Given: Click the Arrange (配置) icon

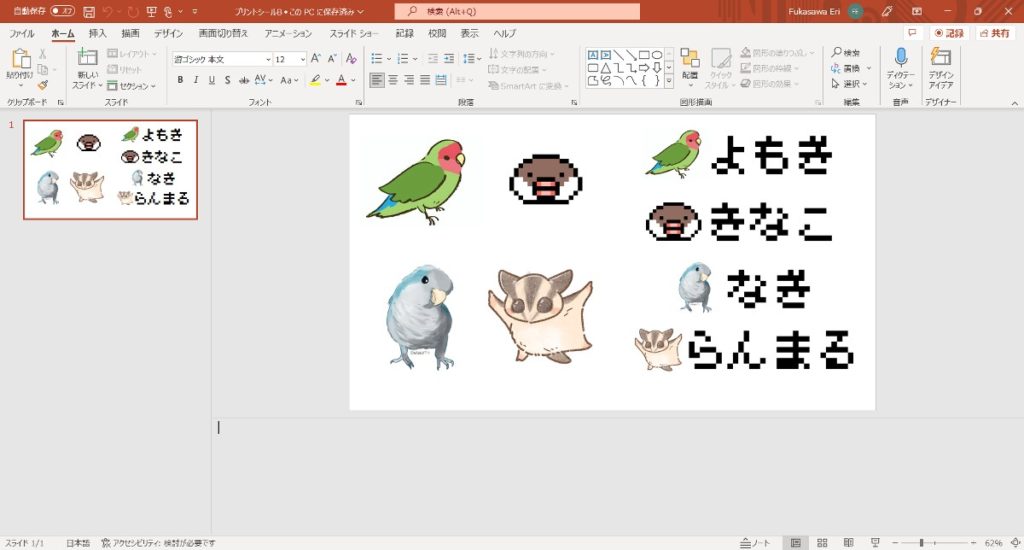Looking at the screenshot, I should click(690, 58).
